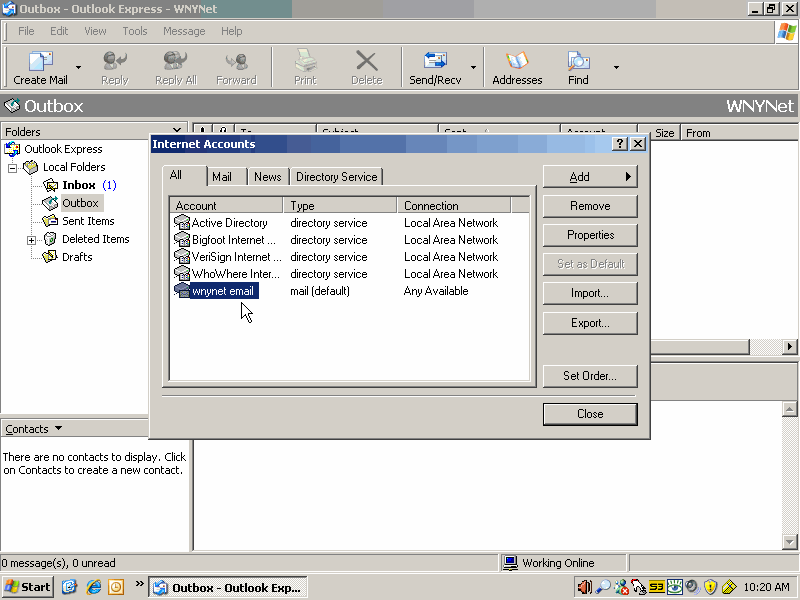
Task: Click the Create Mail toolbar icon
Action: point(40,61)
